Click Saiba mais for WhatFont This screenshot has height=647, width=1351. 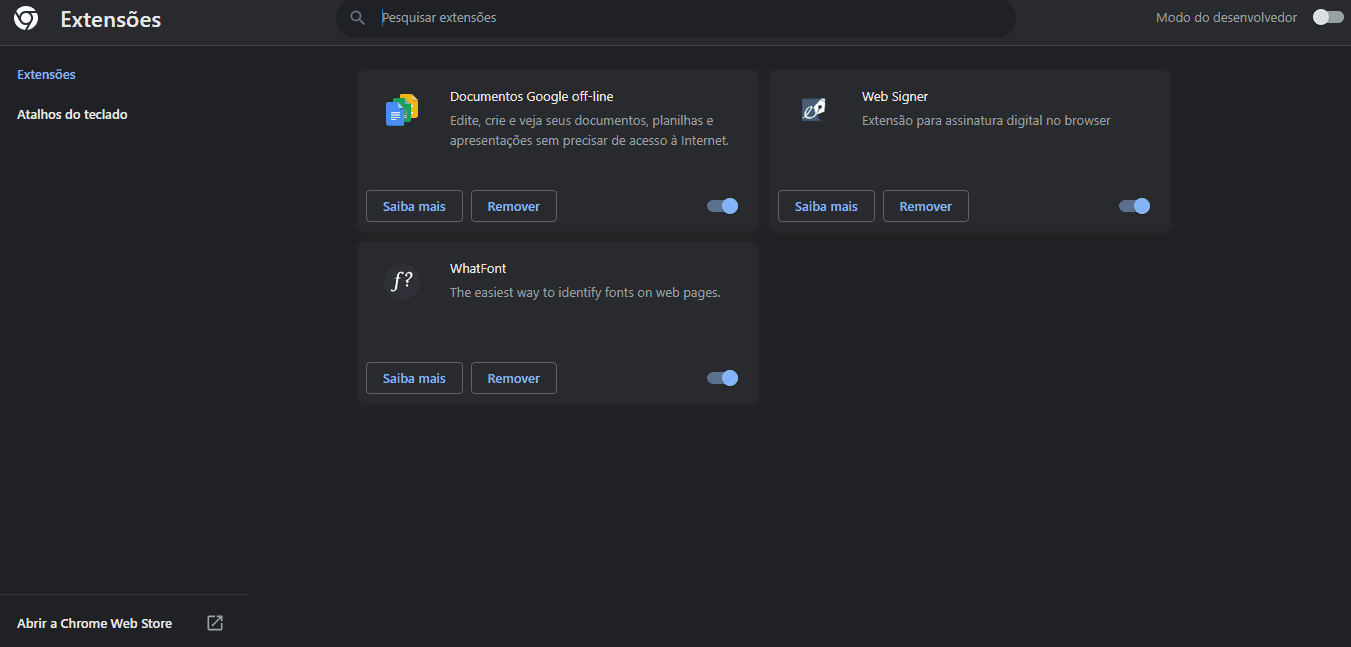pos(414,378)
